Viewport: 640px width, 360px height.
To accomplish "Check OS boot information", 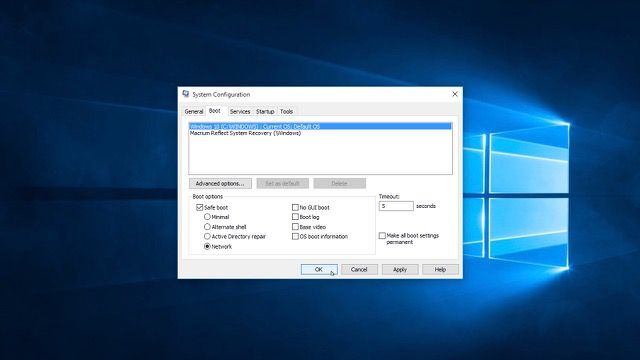I will point(295,236).
